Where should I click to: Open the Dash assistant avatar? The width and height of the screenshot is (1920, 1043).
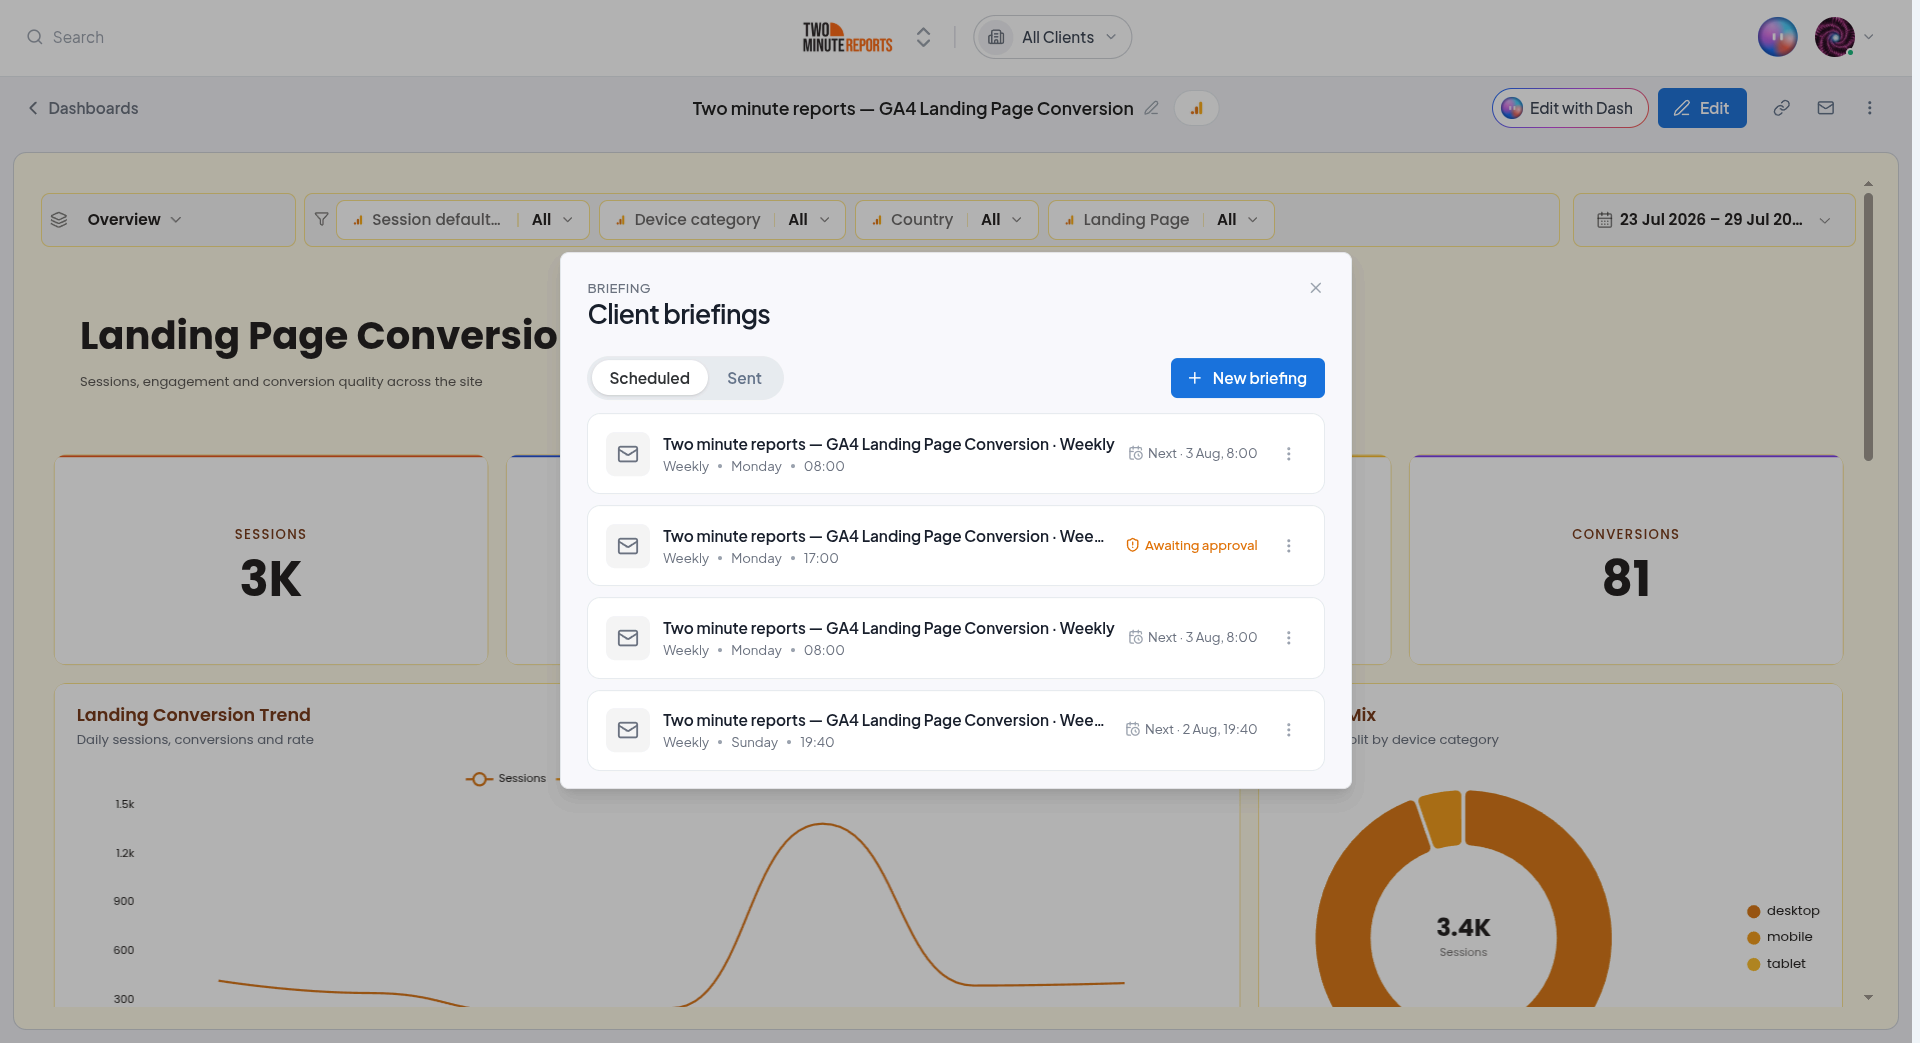tap(1777, 37)
